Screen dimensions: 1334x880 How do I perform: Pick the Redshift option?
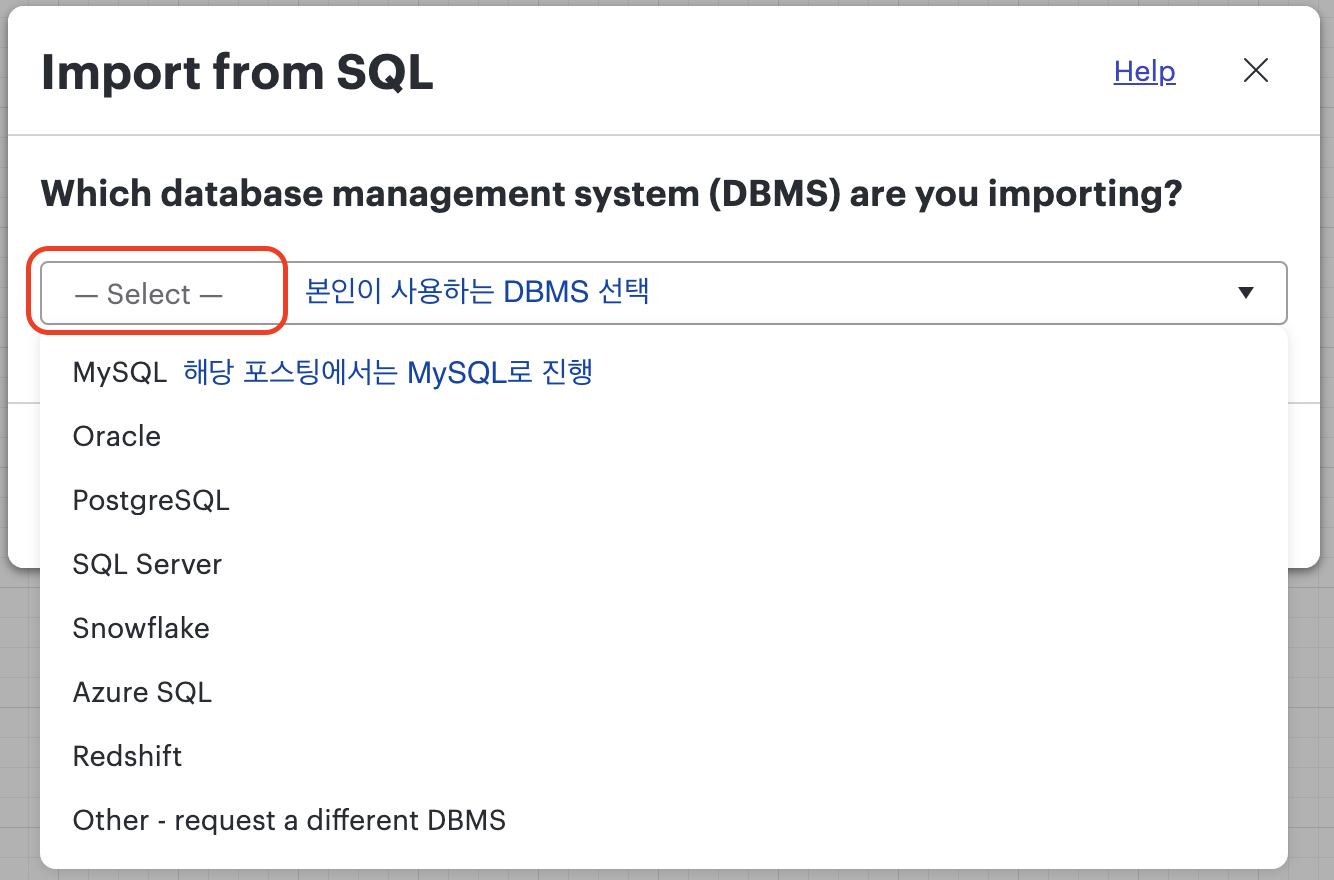[663, 756]
